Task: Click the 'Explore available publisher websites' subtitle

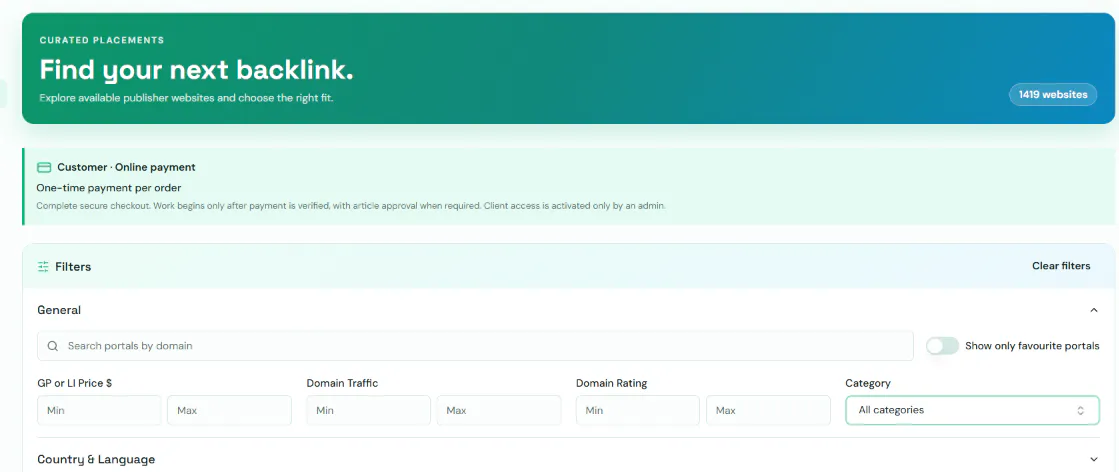Action: tap(186, 98)
